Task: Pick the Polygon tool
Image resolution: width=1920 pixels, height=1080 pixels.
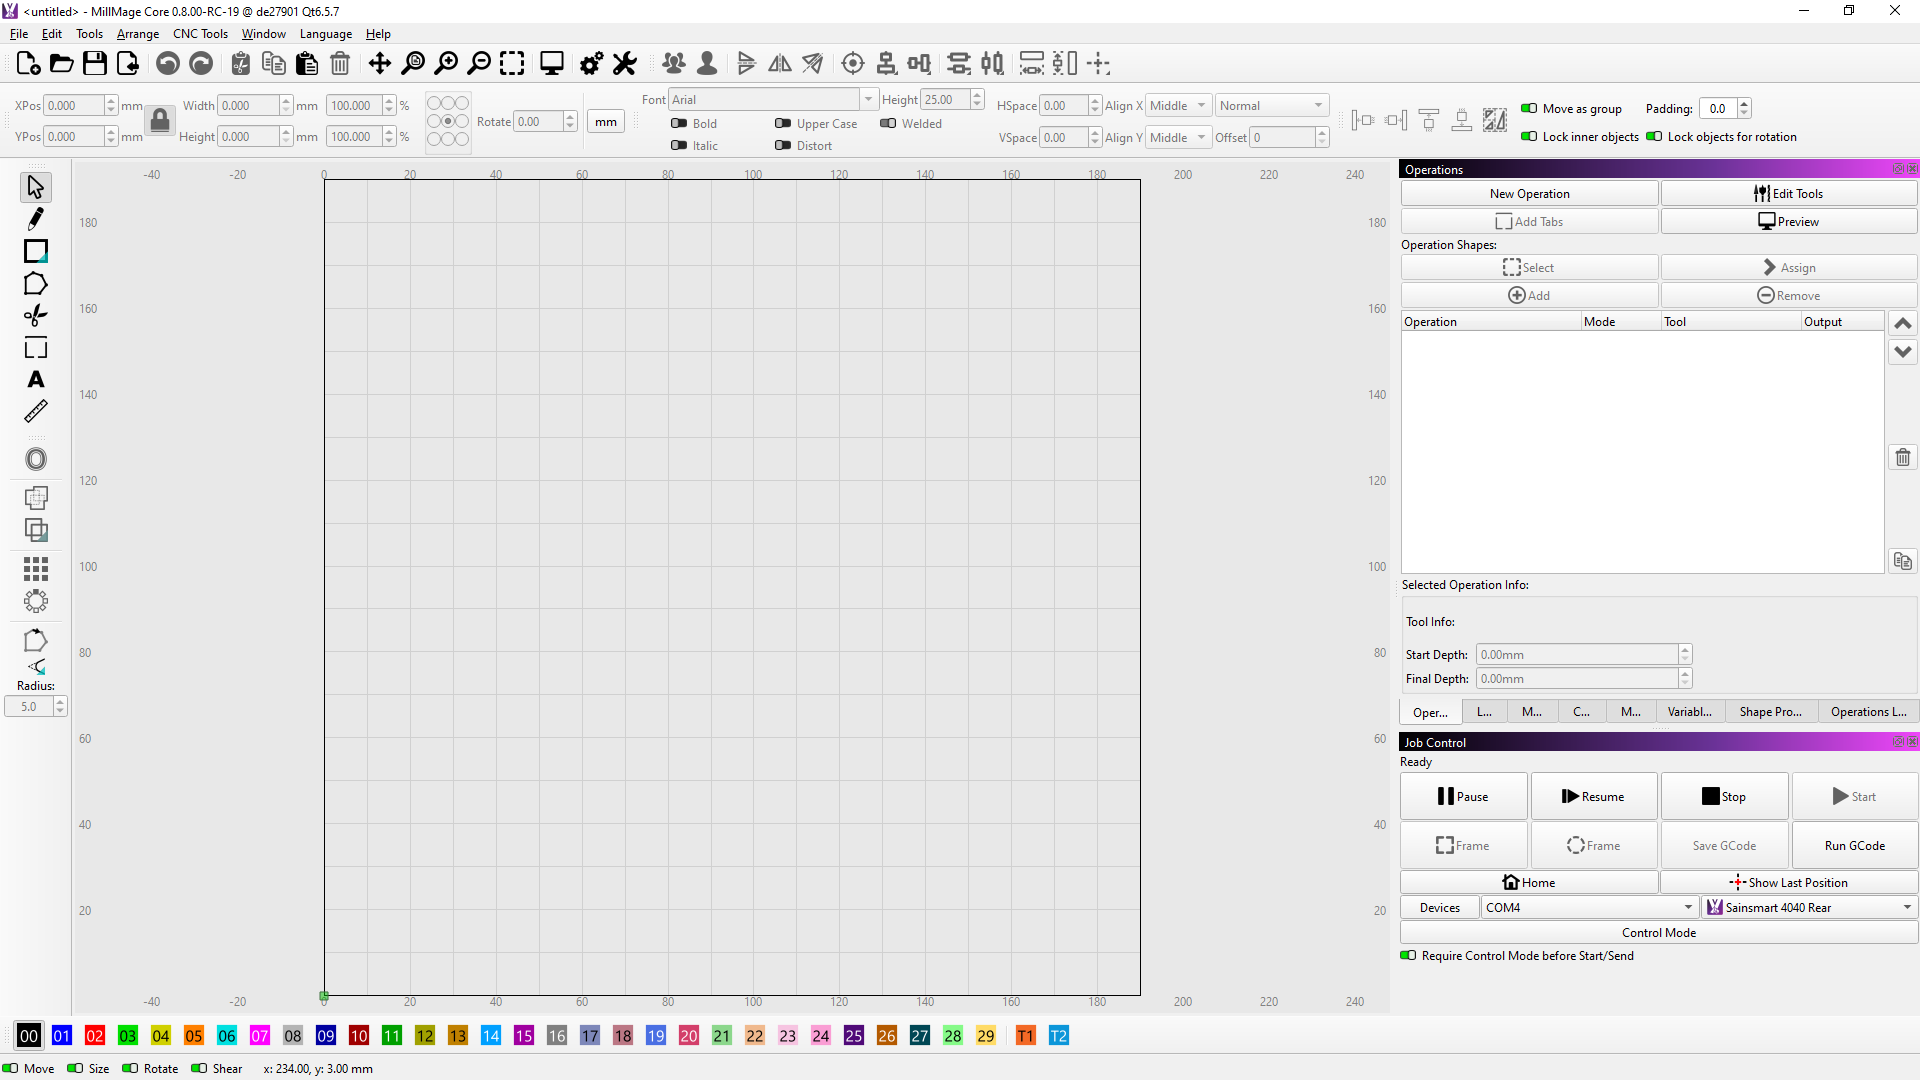Action: (36, 284)
